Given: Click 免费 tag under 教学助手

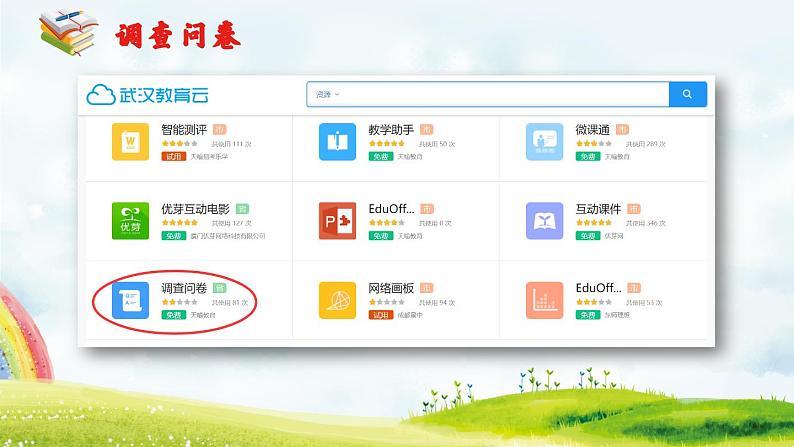Looking at the screenshot, I should coord(381,157).
